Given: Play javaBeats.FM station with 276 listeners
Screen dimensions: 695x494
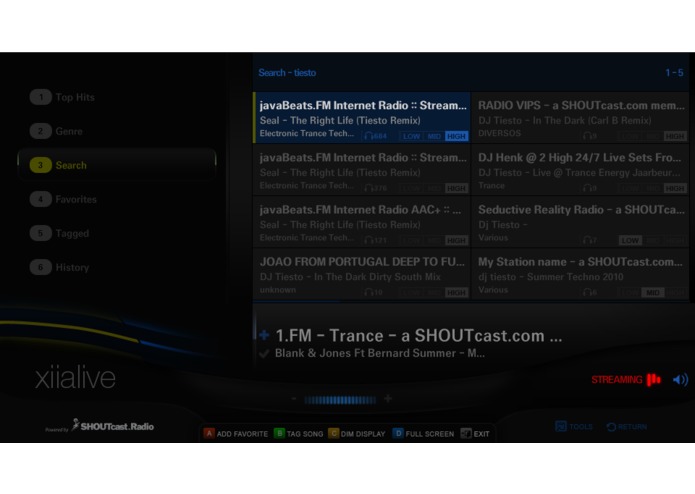Looking at the screenshot, I should tap(362, 170).
